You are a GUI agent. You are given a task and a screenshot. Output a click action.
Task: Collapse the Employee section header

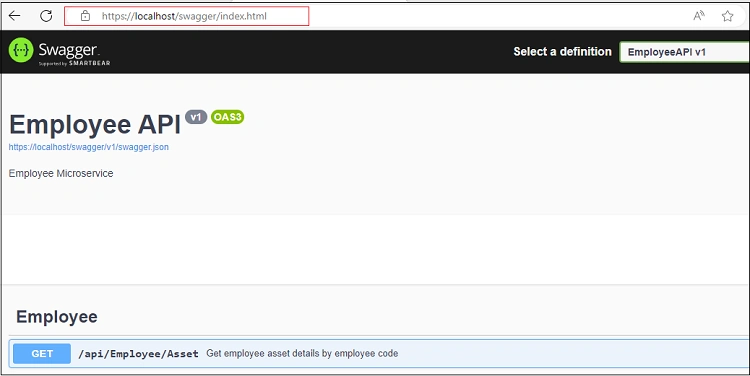click(x=56, y=317)
